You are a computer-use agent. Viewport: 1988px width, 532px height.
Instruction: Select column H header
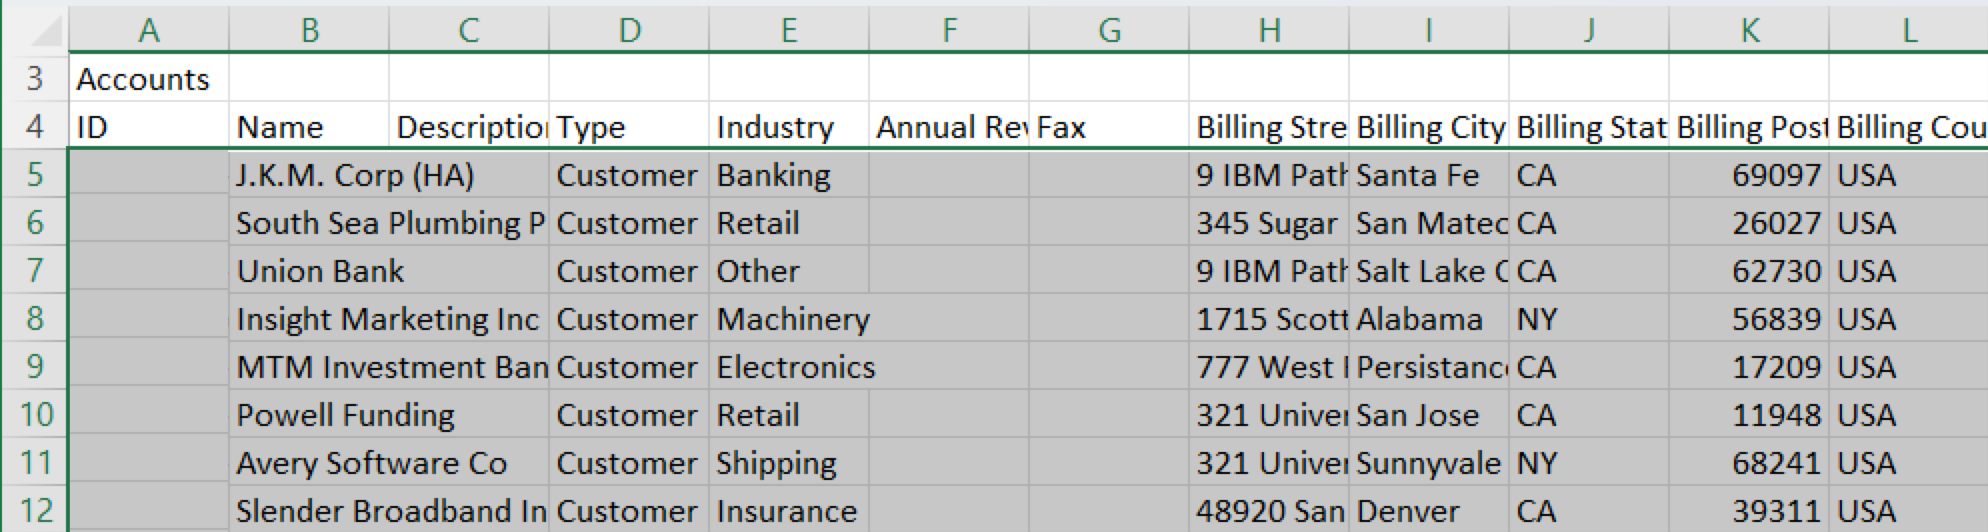pyautogui.click(x=1269, y=31)
